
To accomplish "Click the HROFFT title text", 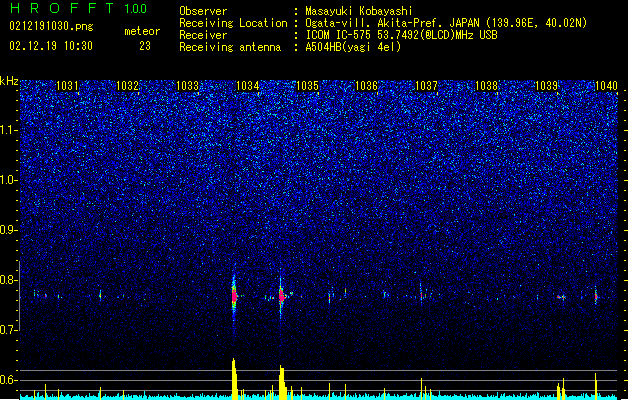I will [x=62, y=8].
